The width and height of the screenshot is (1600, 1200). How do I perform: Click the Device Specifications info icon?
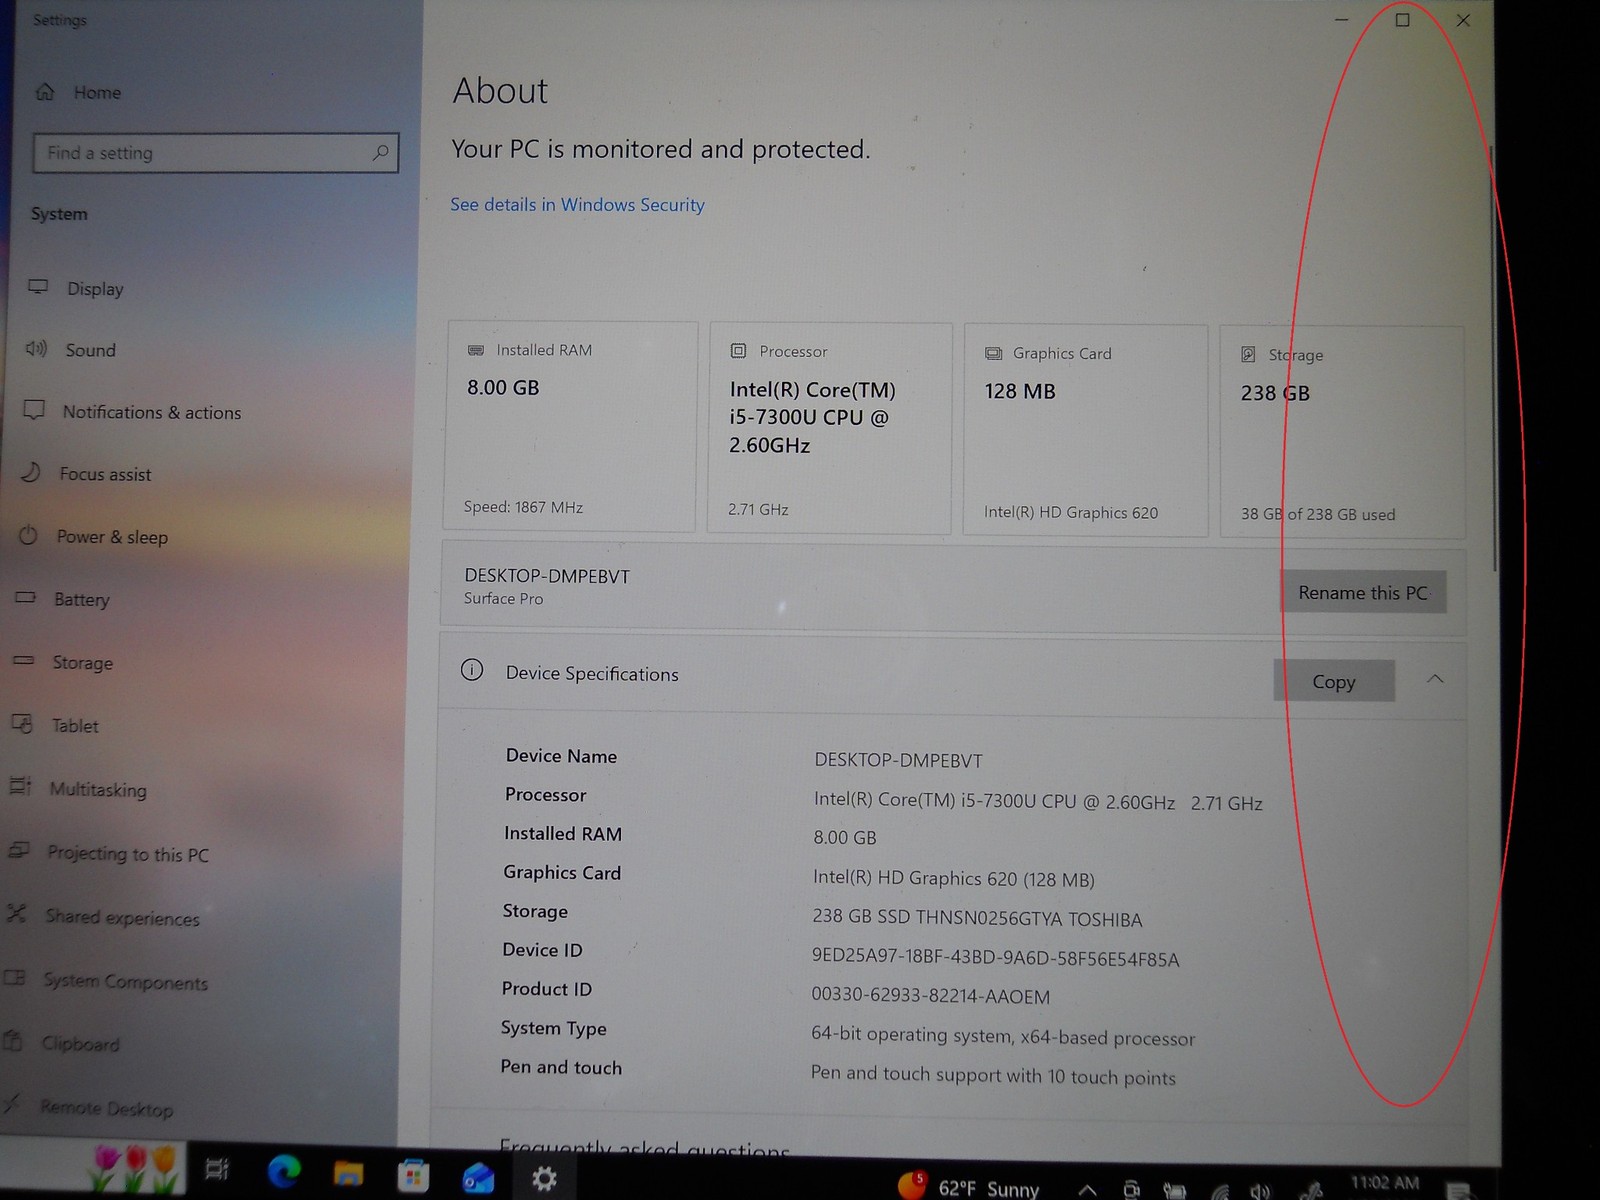pos(472,670)
